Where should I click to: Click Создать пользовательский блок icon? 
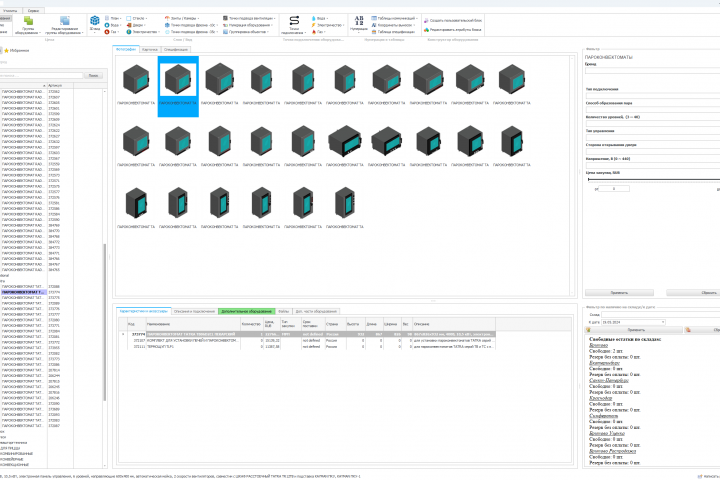tap(426, 21)
